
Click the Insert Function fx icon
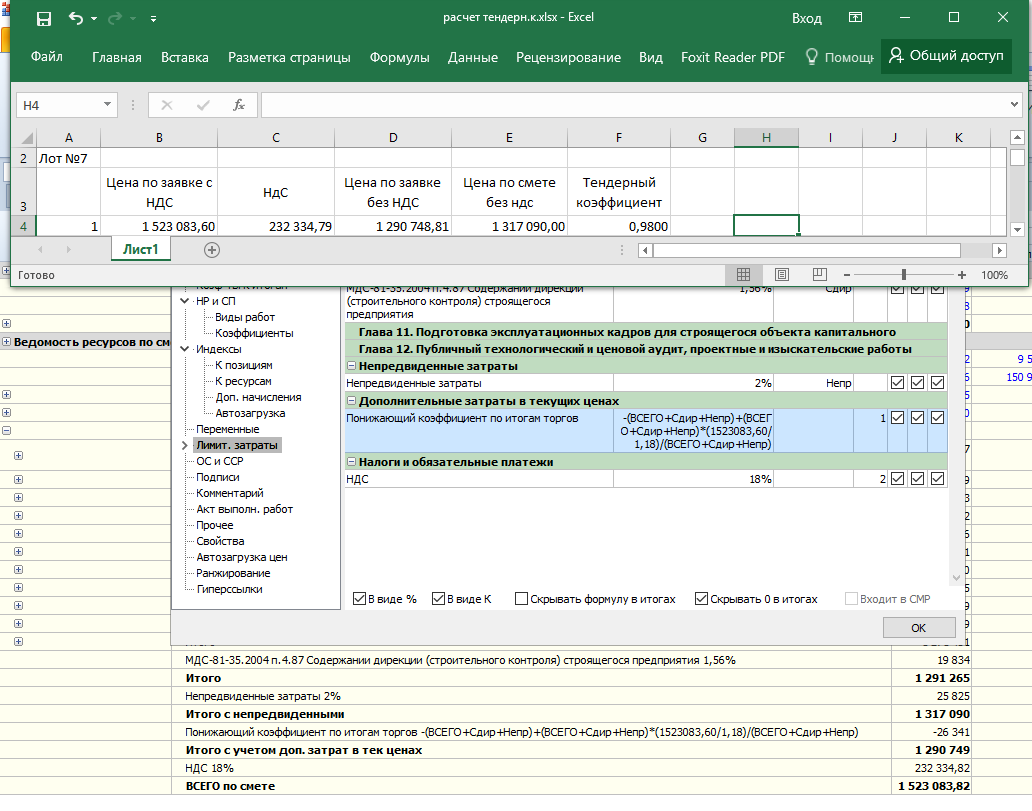[x=238, y=105]
